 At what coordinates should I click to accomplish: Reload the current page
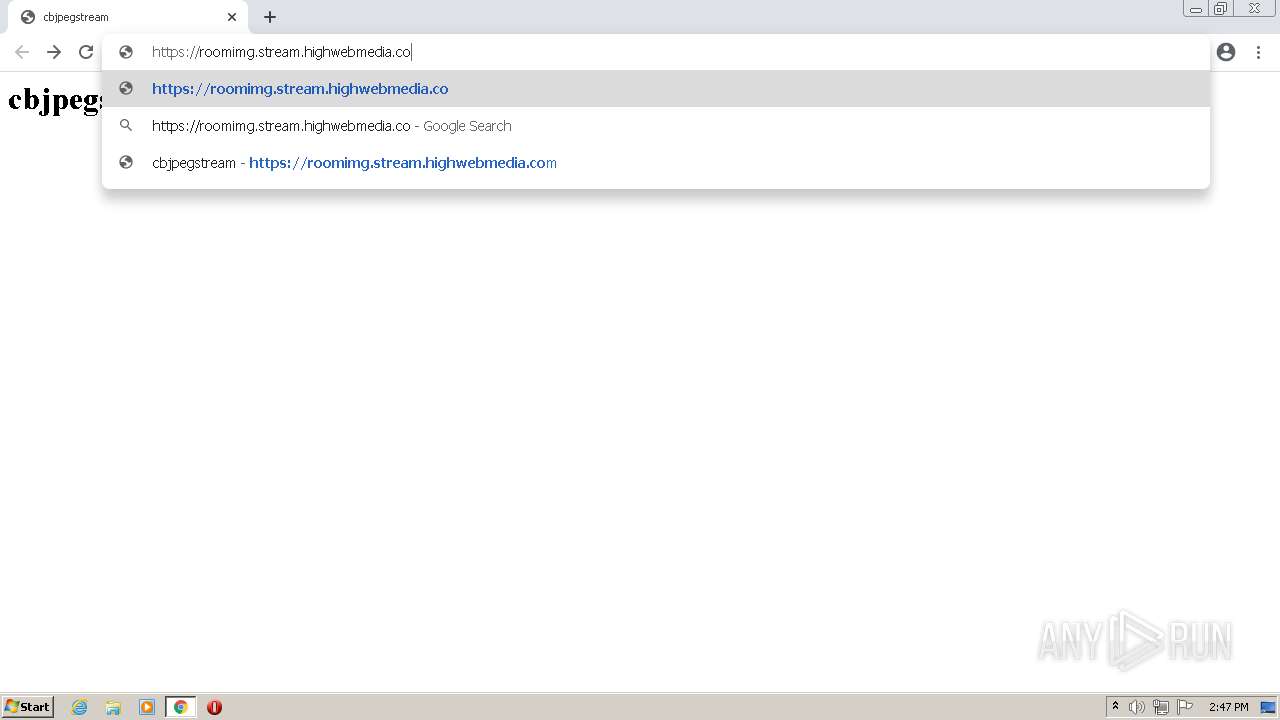(x=86, y=52)
